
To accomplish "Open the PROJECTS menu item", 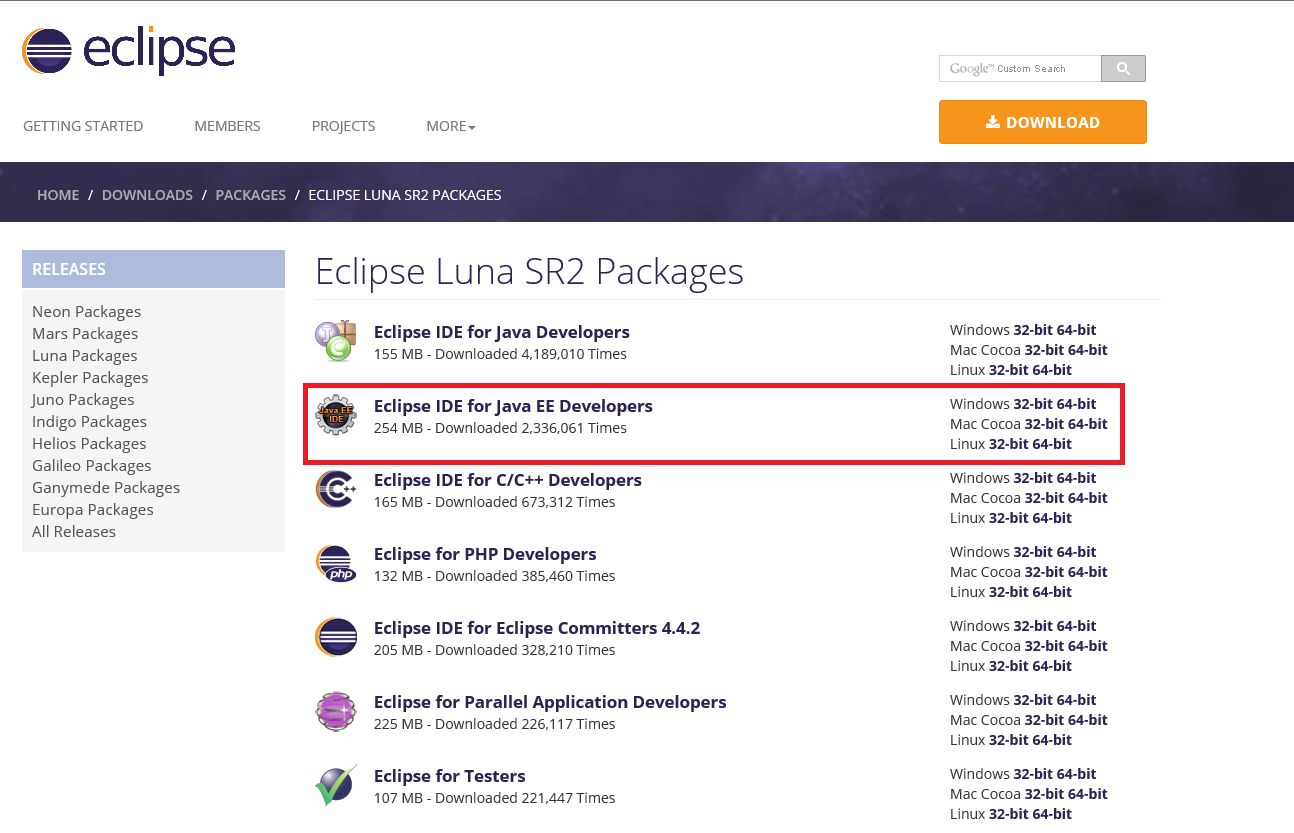I will (x=343, y=126).
